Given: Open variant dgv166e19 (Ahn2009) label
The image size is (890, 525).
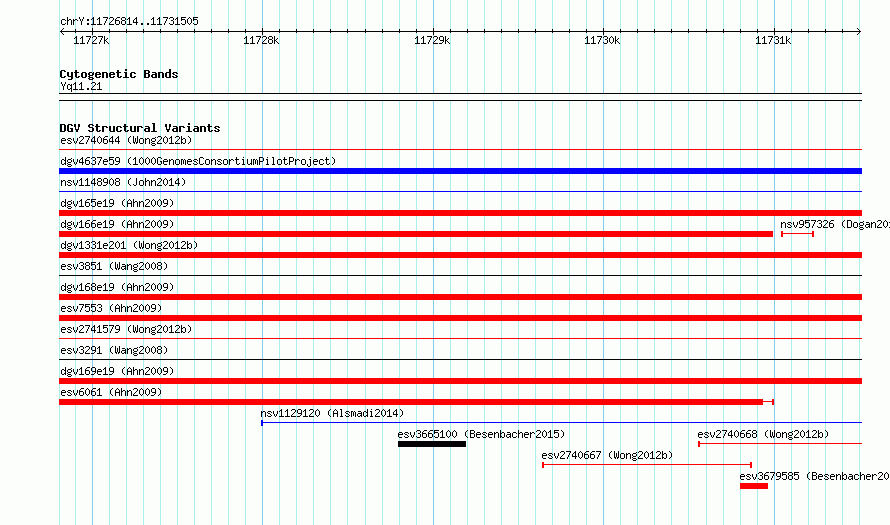Looking at the screenshot, I should click(x=117, y=224).
